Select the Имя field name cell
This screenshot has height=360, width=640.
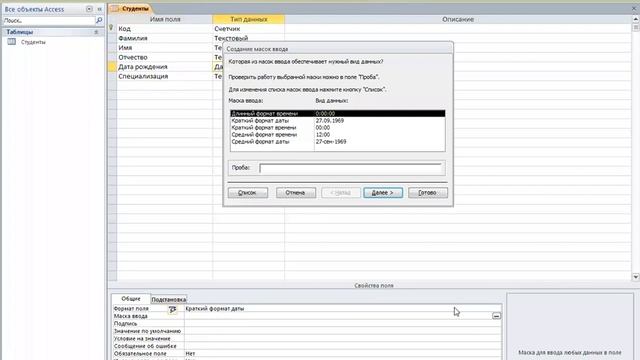pyautogui.click(x=165, y=48)
